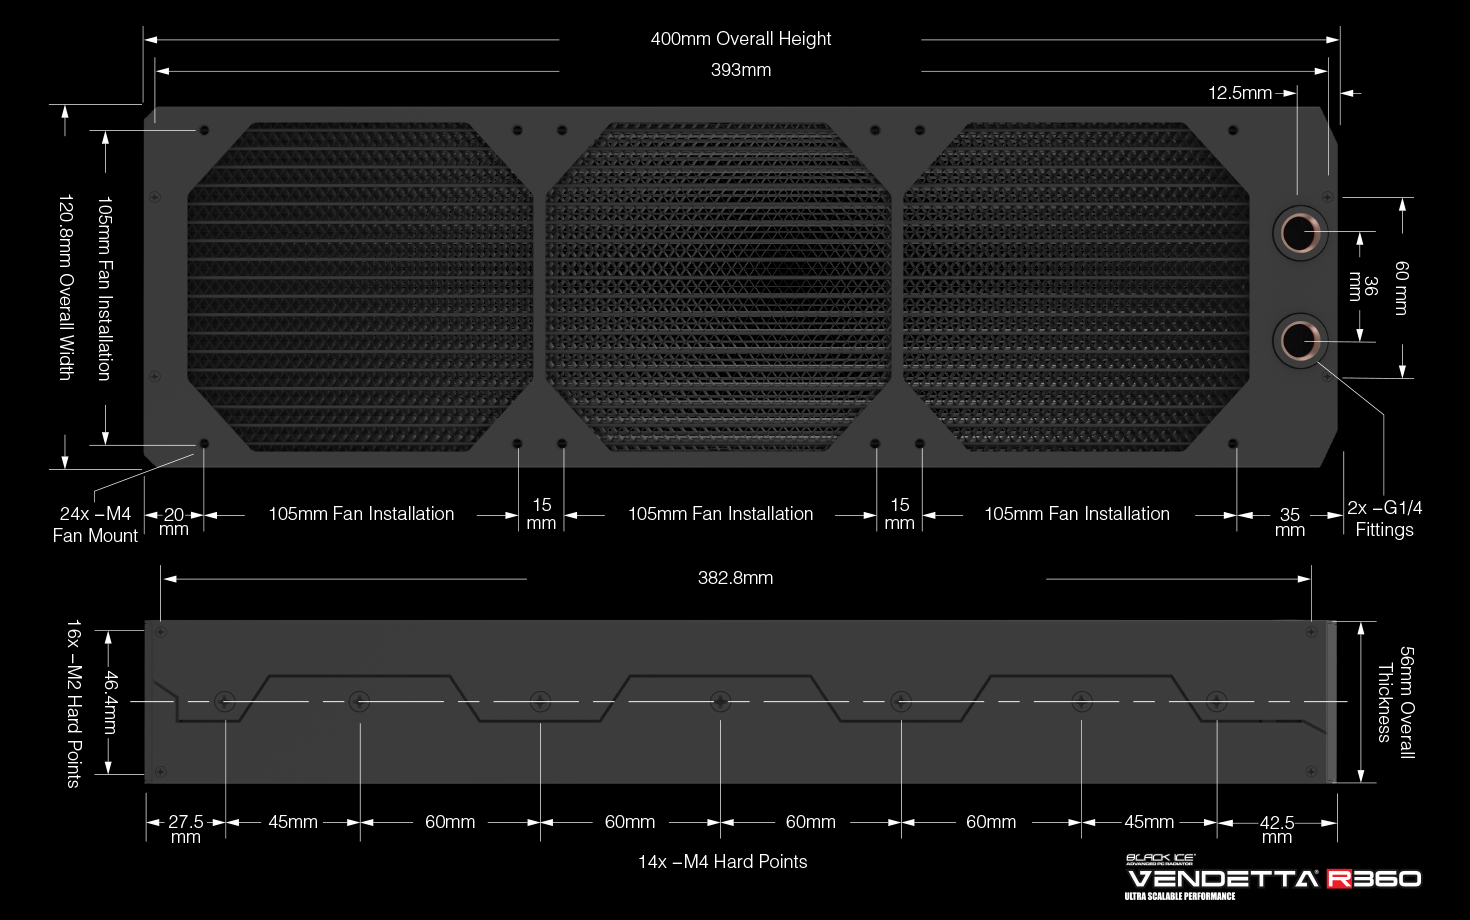Select the 393mm dimension label

pos(740,70)
